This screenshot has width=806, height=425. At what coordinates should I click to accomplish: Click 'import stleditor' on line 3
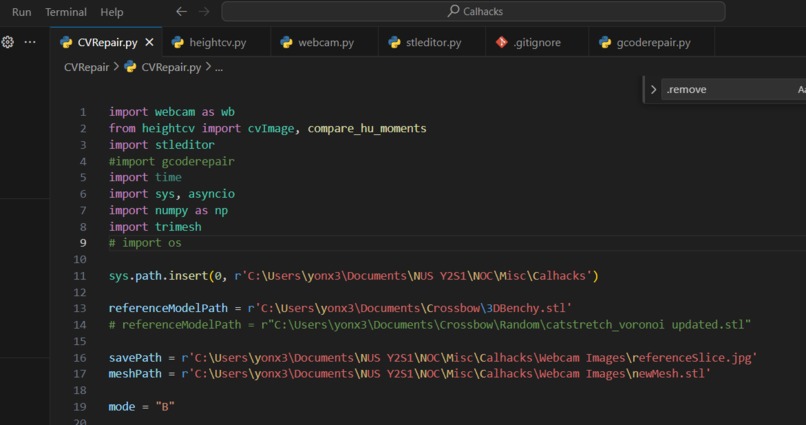coord(161,145)
